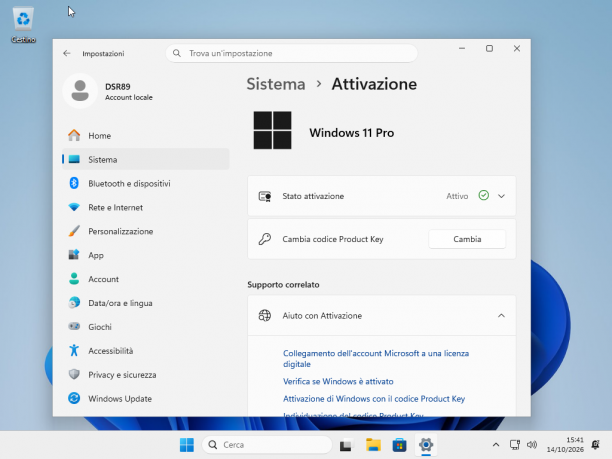Open Privacy e sicurezza settings
Viewport: 612px width, 459px height.
tap(146, 374)
